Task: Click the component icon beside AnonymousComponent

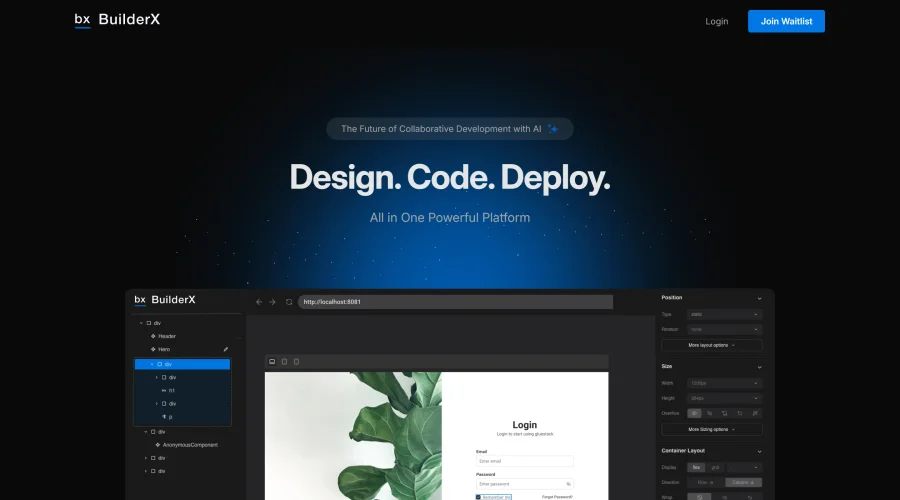Action: click(x=157, y=445)
